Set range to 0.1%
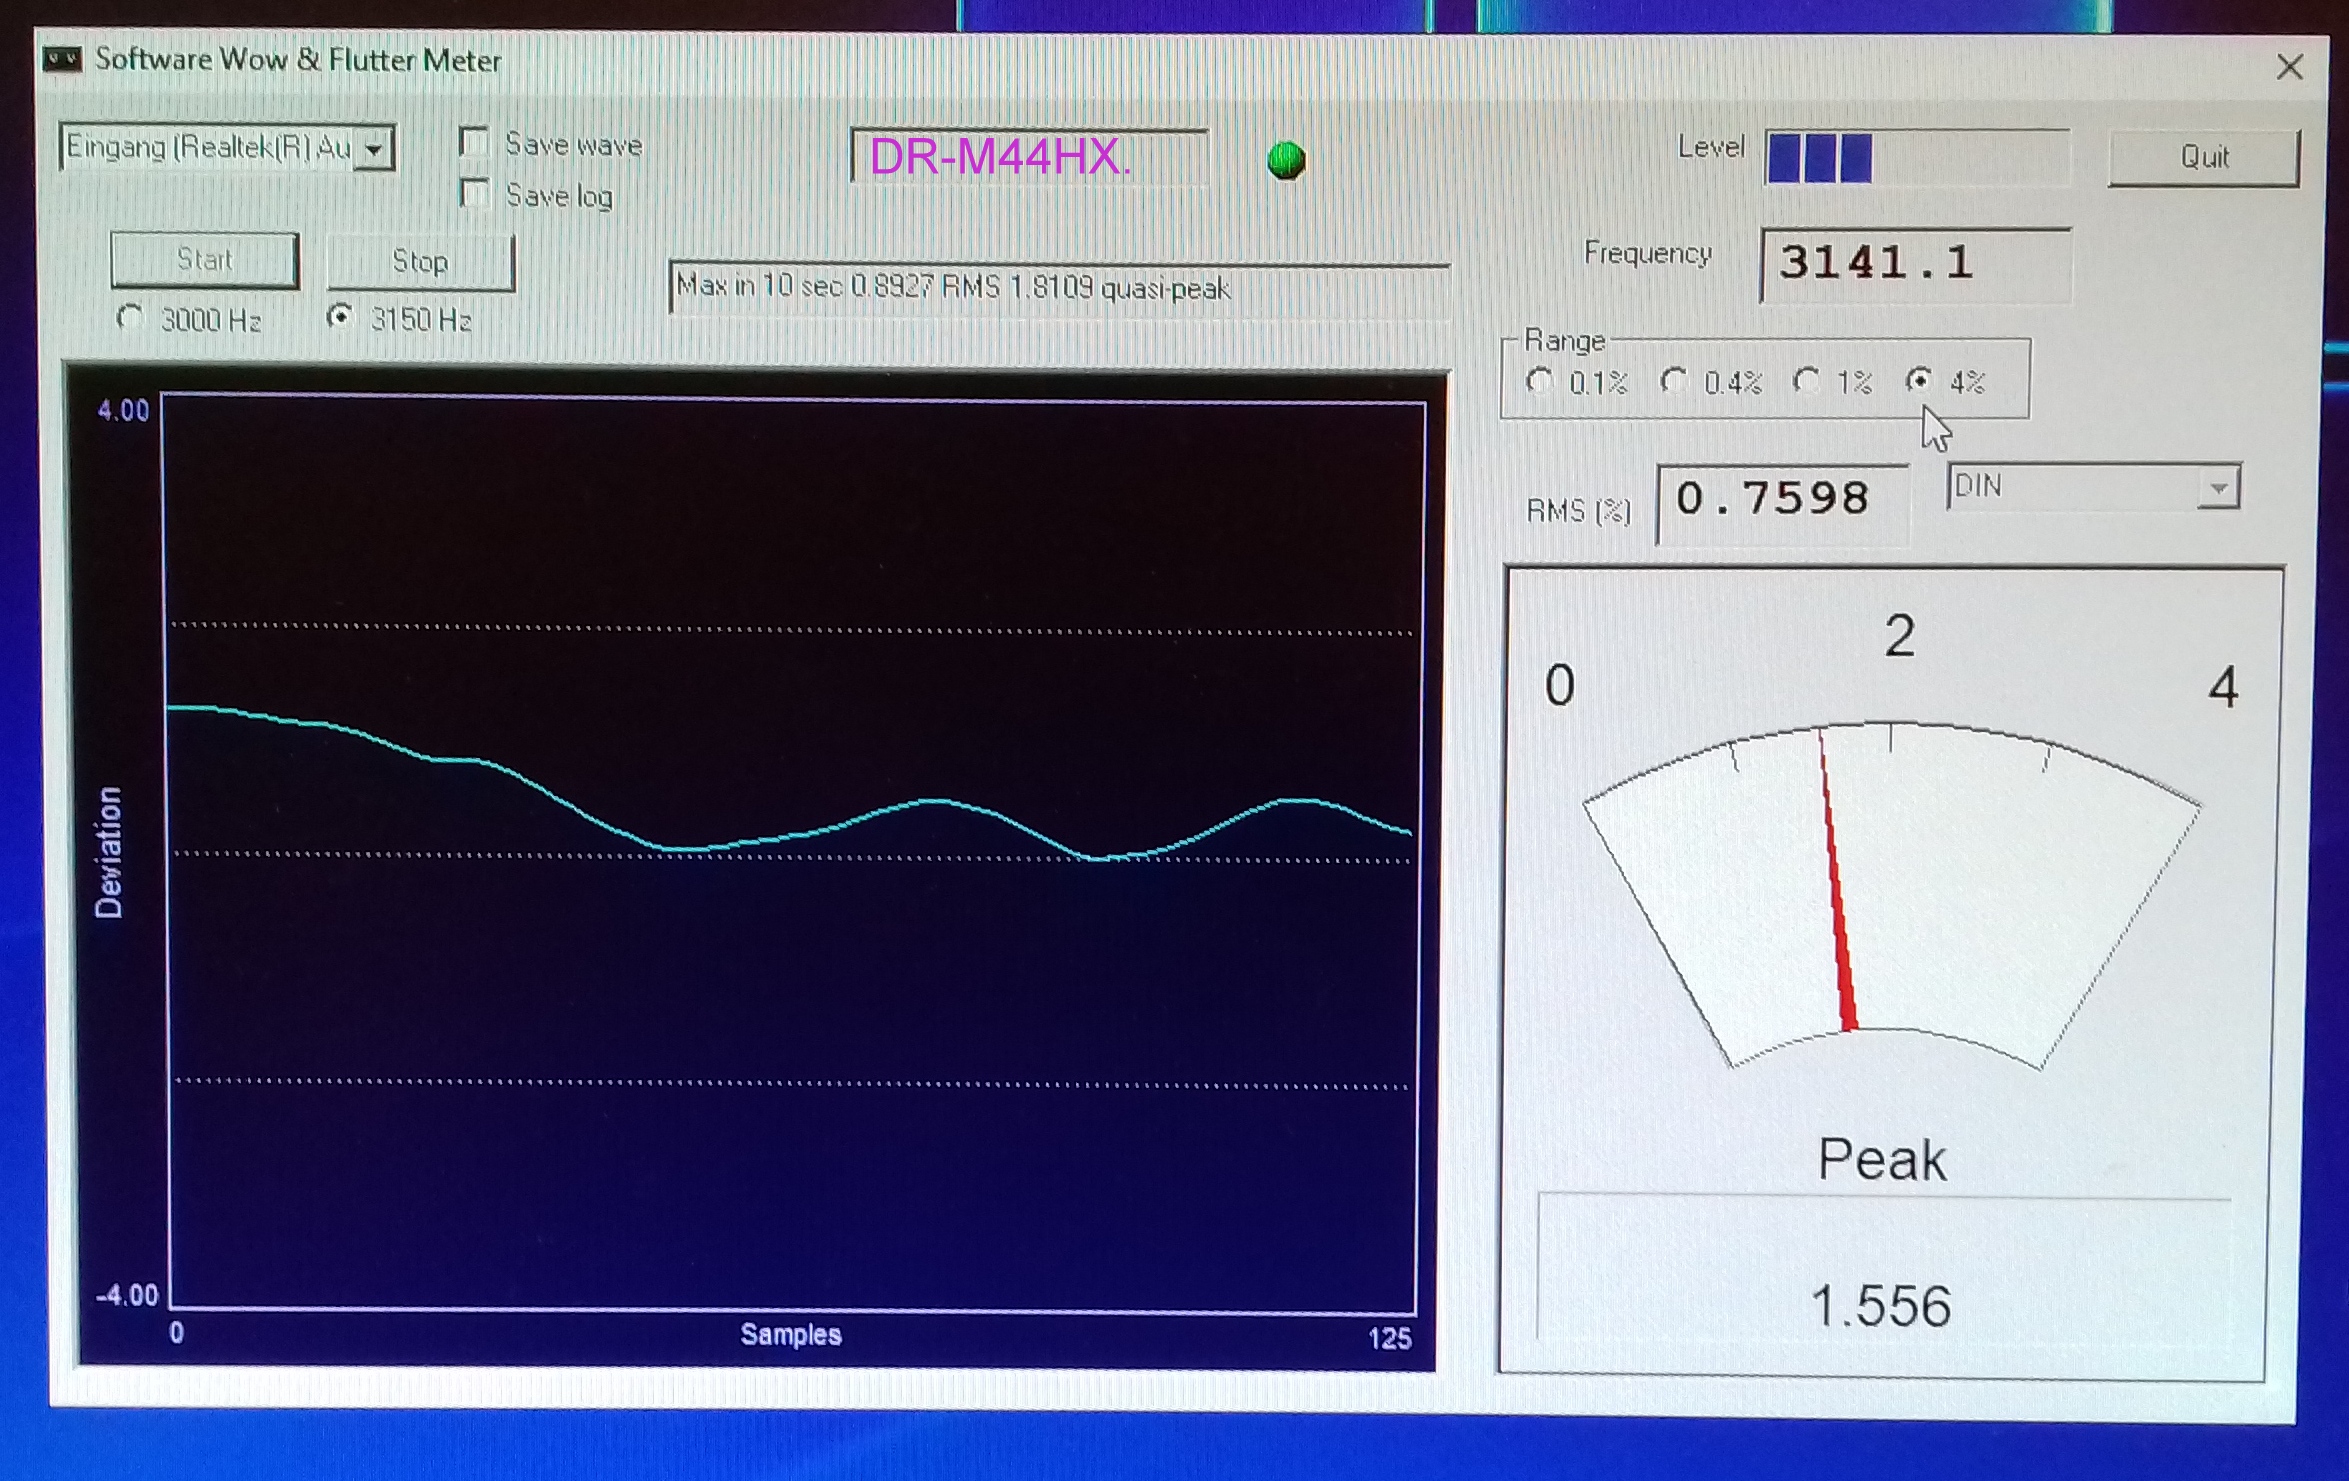Image resolution: width=2349 pixels, height=1481 pixels. pos(1540,381)
